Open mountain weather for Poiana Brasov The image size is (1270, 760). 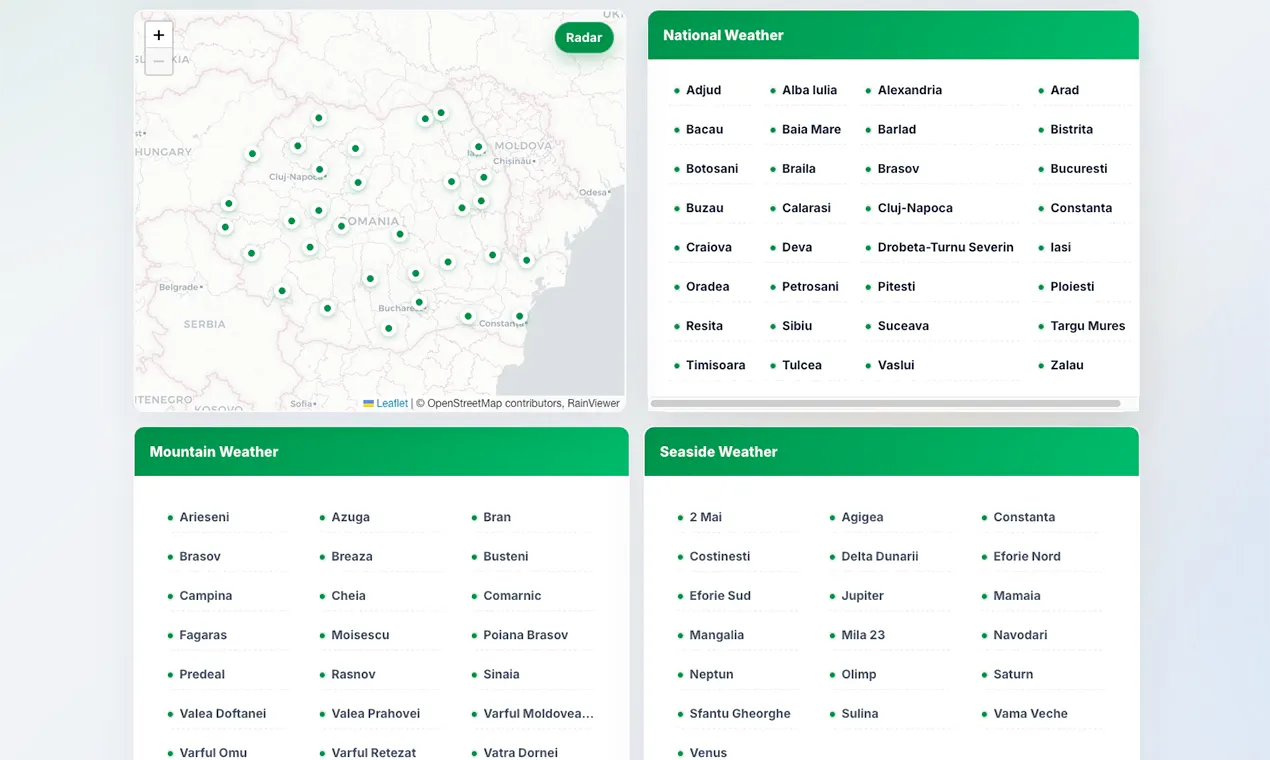coord(525,635)
